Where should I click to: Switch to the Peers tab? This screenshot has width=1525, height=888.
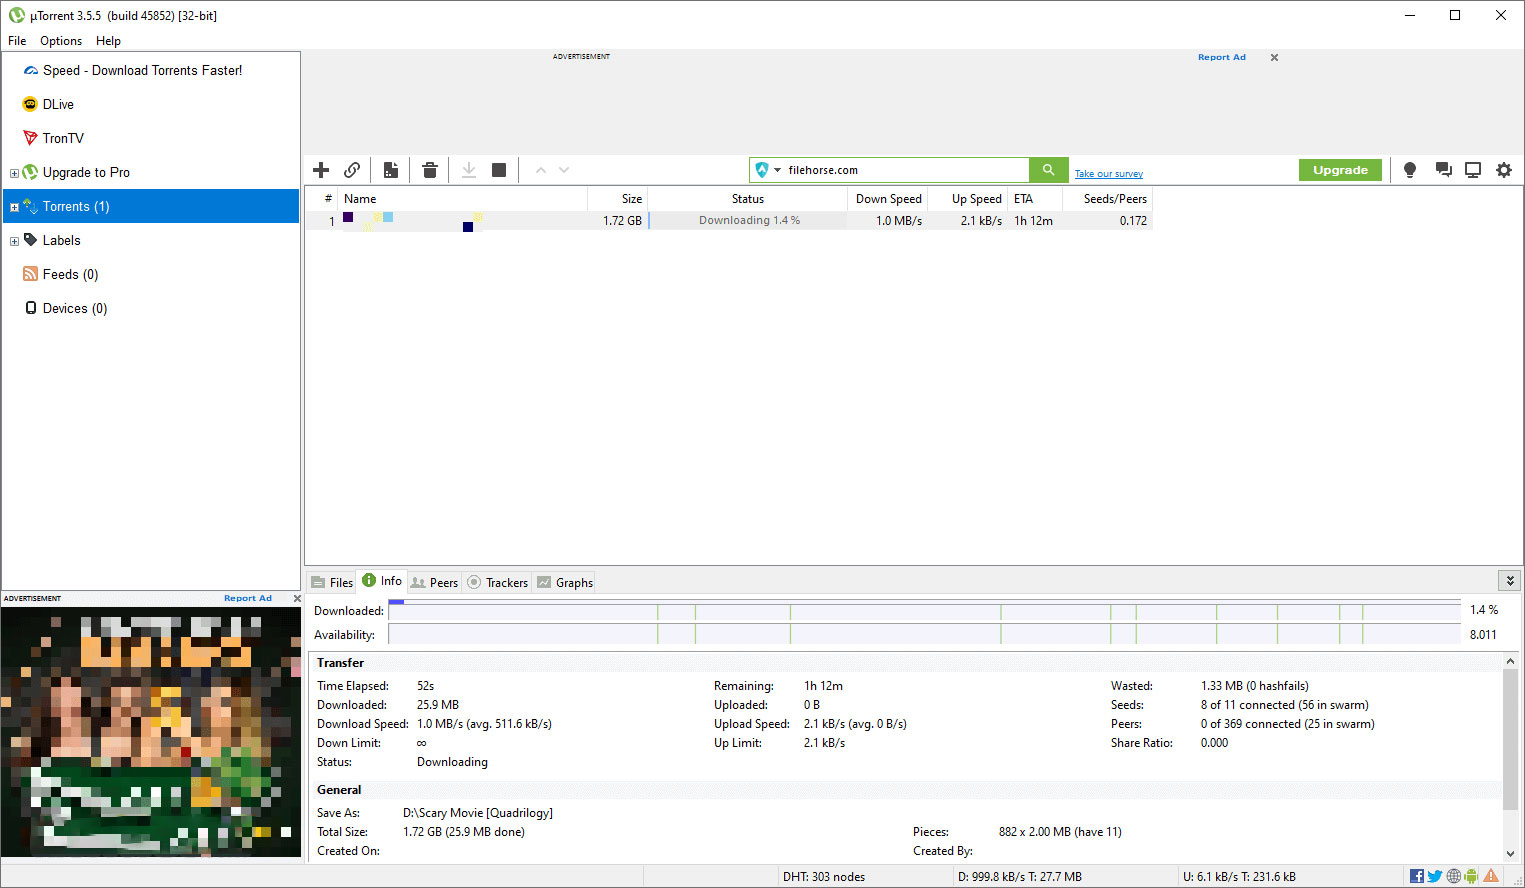435,583
